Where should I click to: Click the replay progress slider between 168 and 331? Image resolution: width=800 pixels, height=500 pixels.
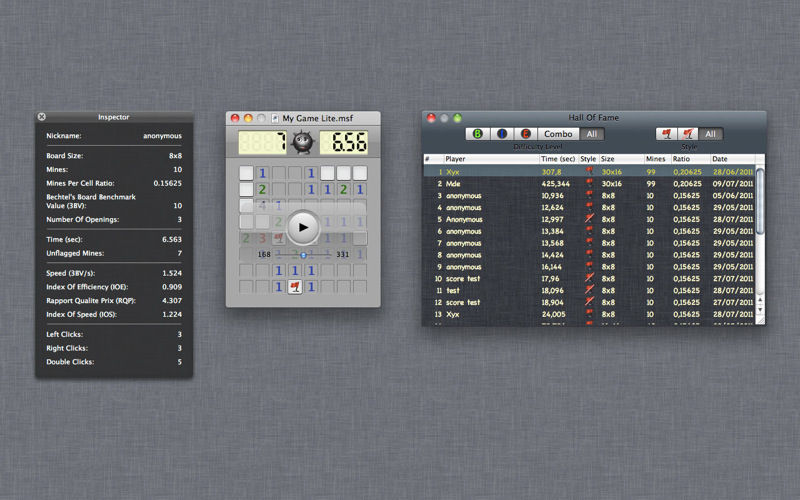(x=303, y=255)
